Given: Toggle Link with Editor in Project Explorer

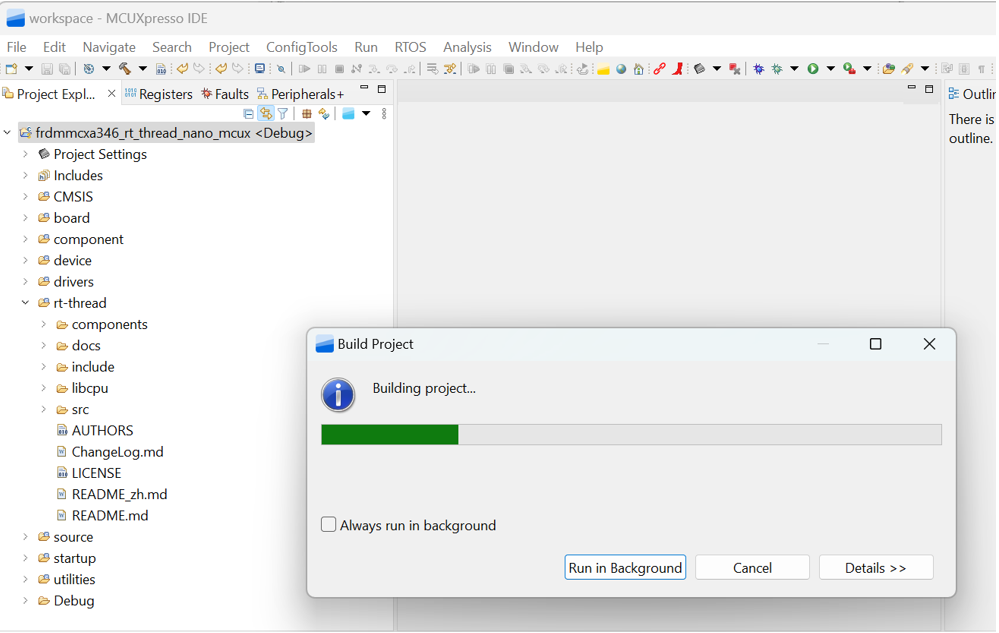Looking at the screenshot, I should (266, 113).
